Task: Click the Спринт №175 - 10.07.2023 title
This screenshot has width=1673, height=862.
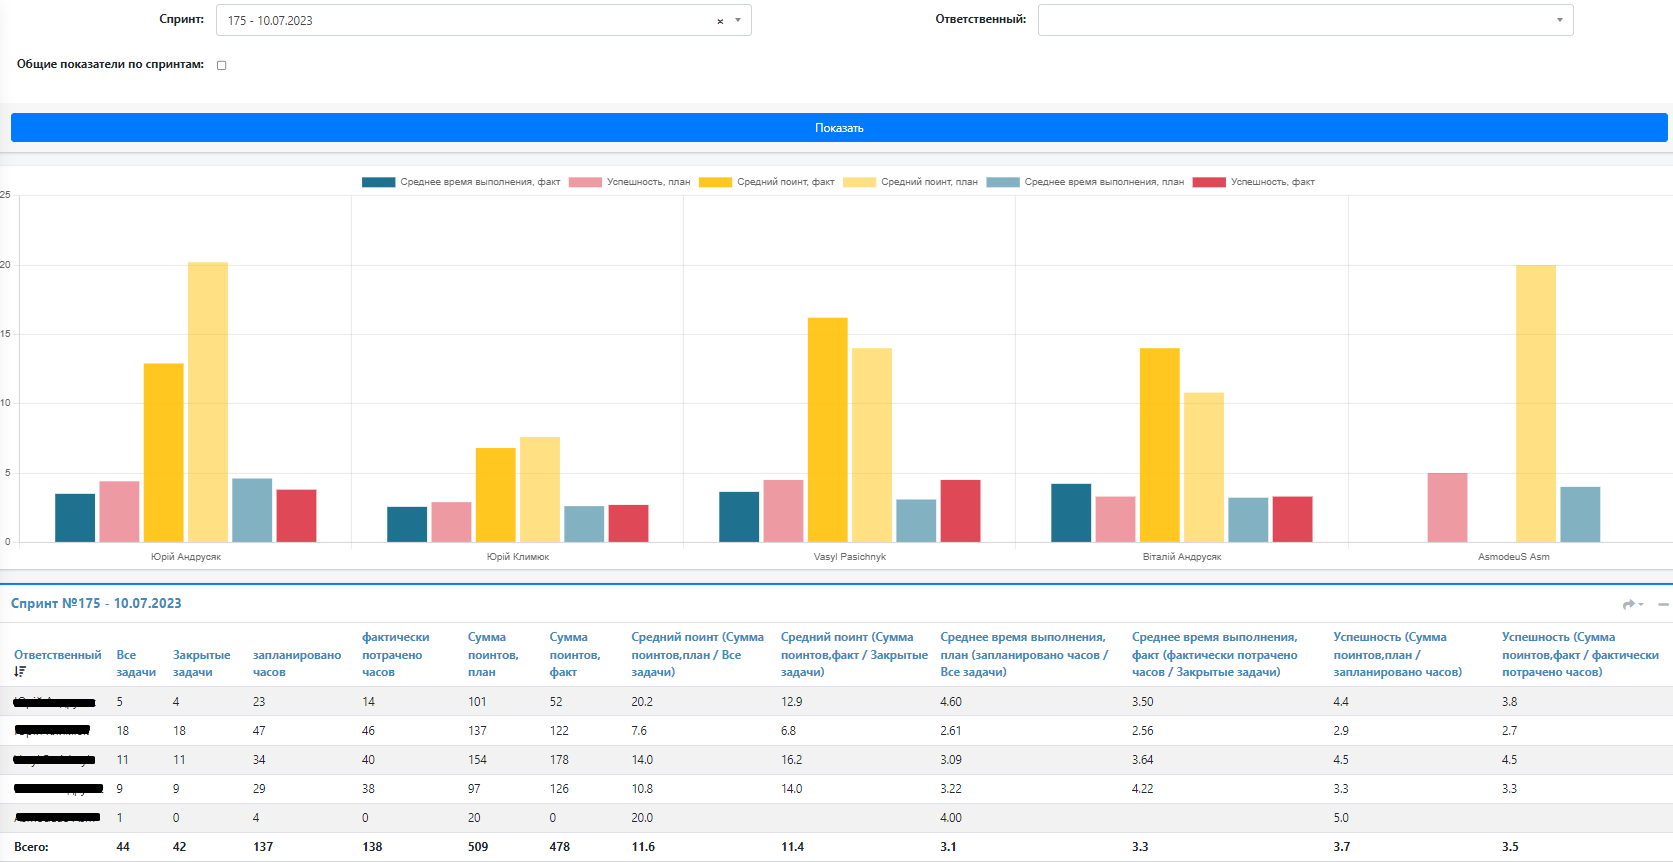Action: pos(96,603)
